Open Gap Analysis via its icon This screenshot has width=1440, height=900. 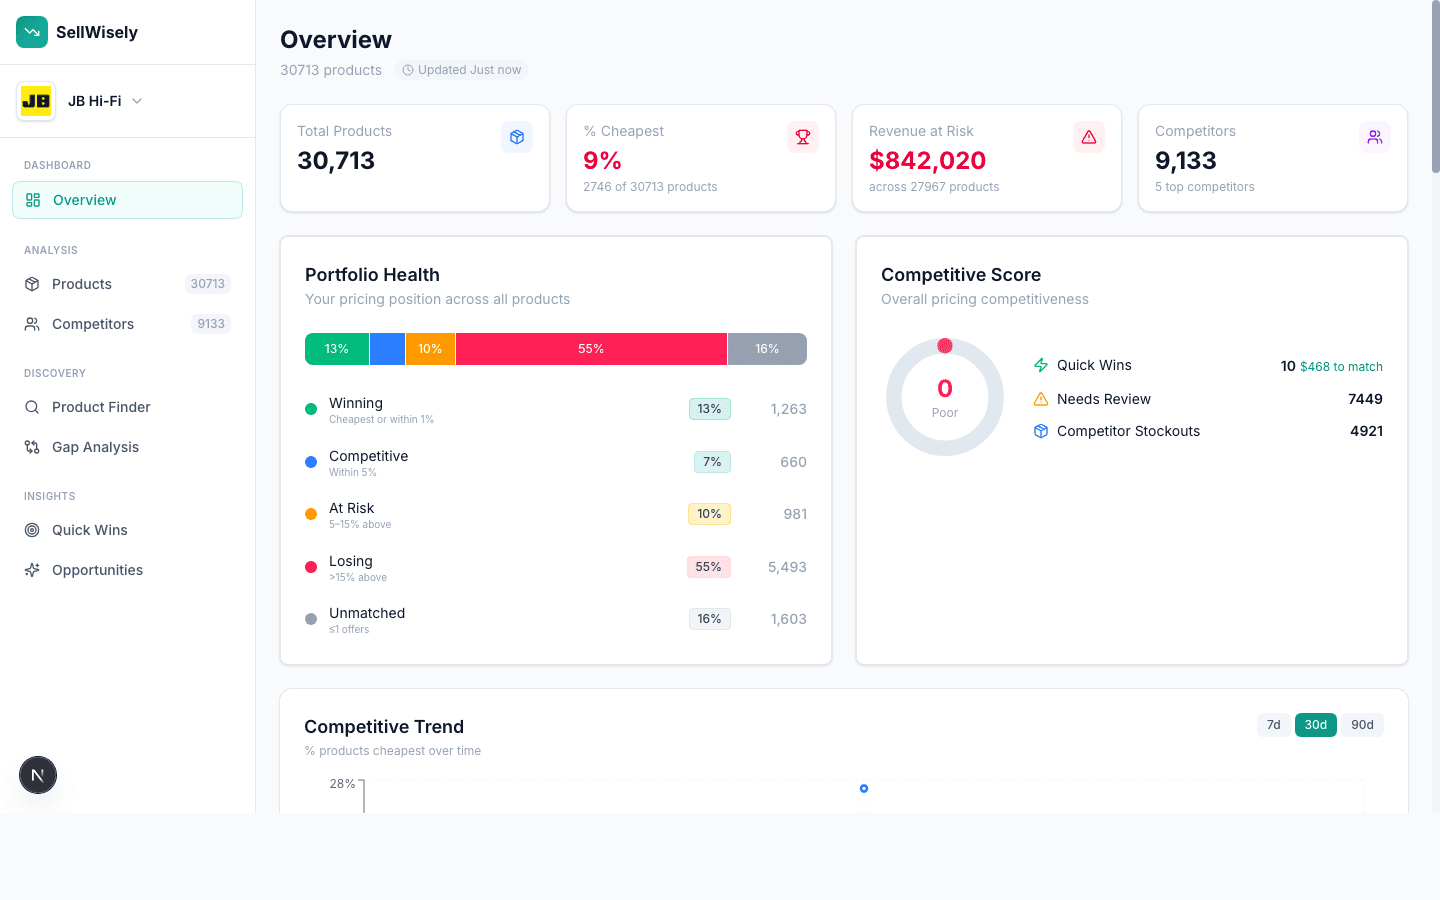[32, 447]
